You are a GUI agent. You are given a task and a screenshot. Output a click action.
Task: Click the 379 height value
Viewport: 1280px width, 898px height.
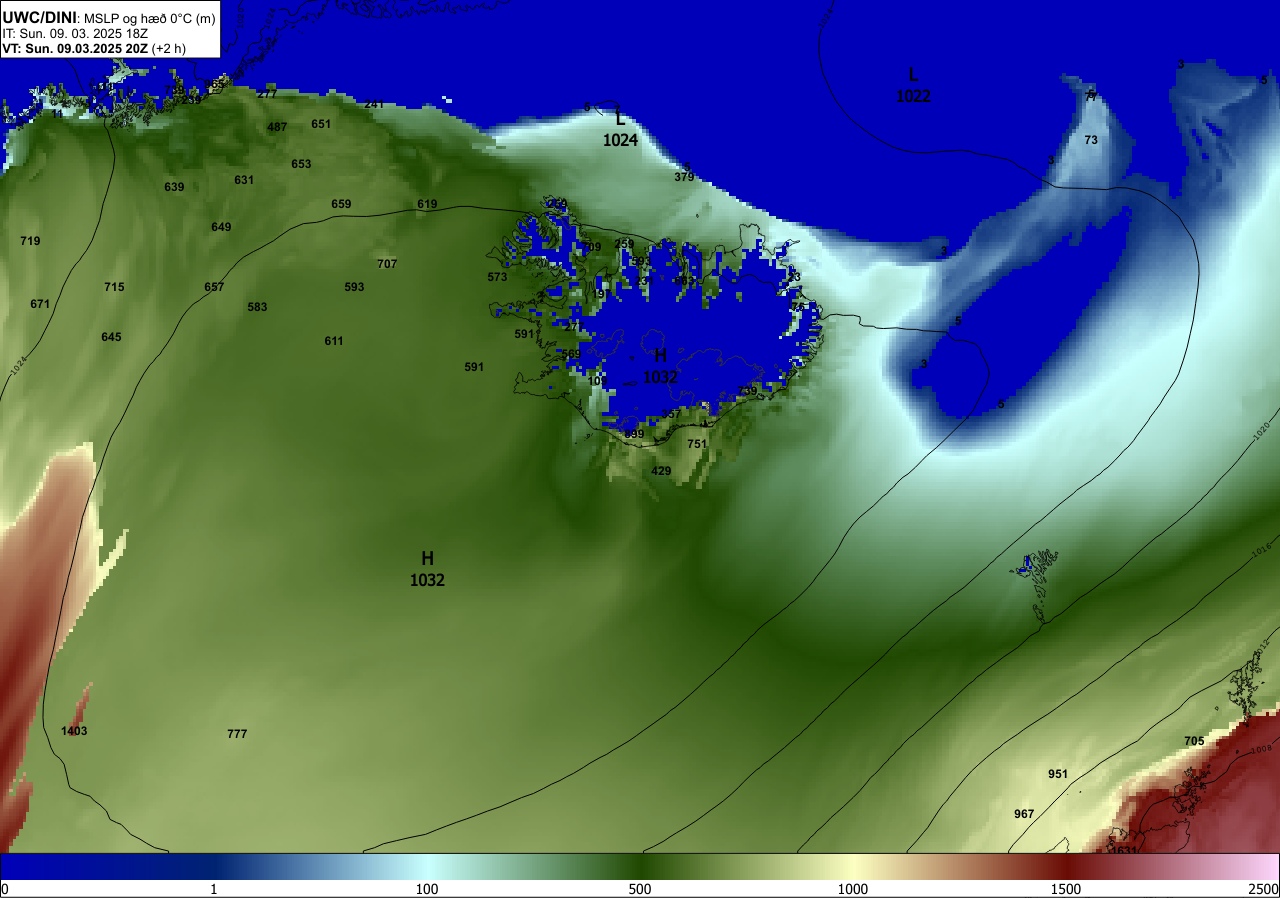click(x=684, y=177)
